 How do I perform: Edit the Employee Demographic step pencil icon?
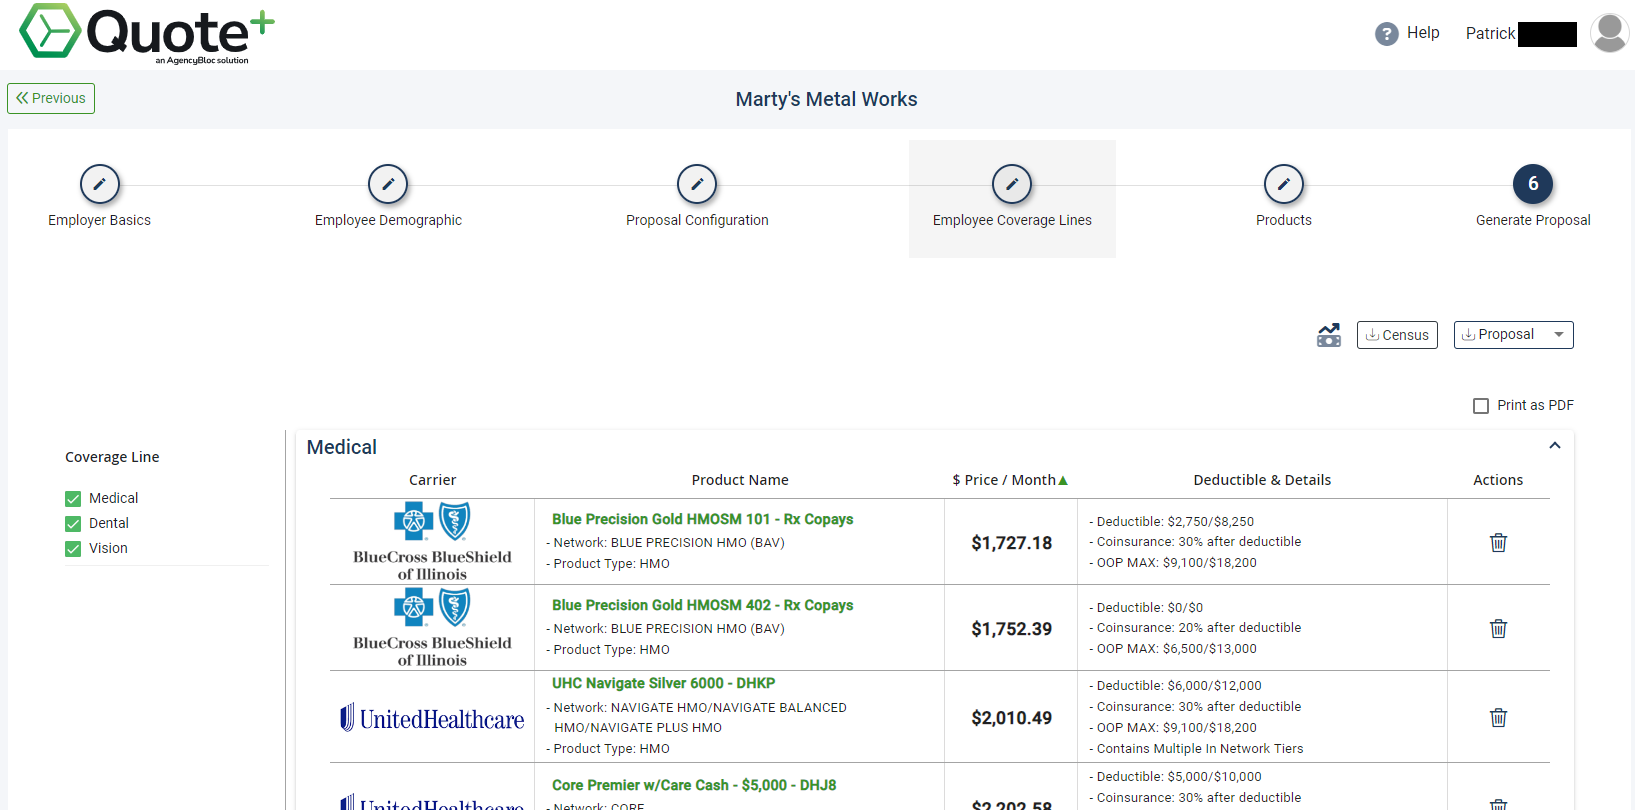[388, 184]
